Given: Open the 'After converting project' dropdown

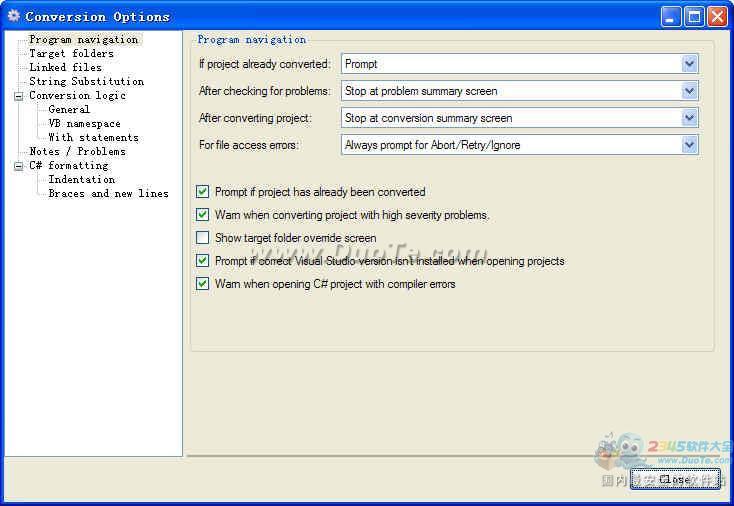Looking at the screenshot, I should [x=689, y=118].
